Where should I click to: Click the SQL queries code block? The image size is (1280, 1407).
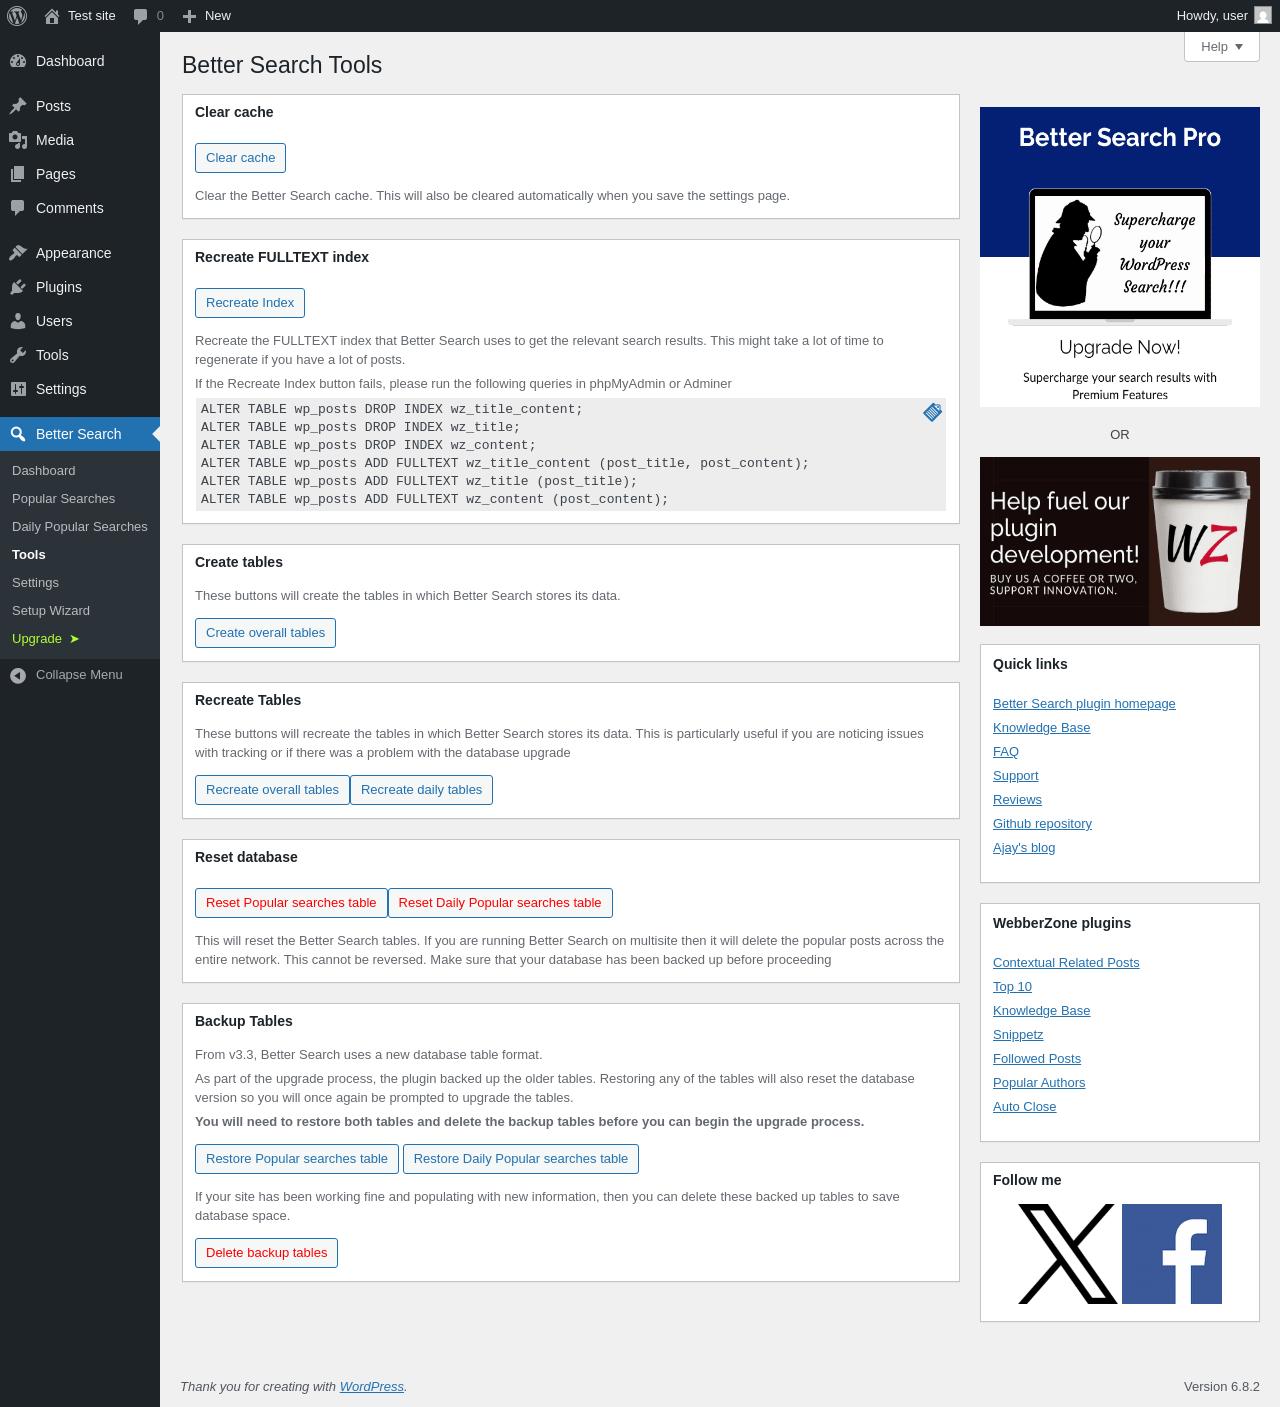570,454
